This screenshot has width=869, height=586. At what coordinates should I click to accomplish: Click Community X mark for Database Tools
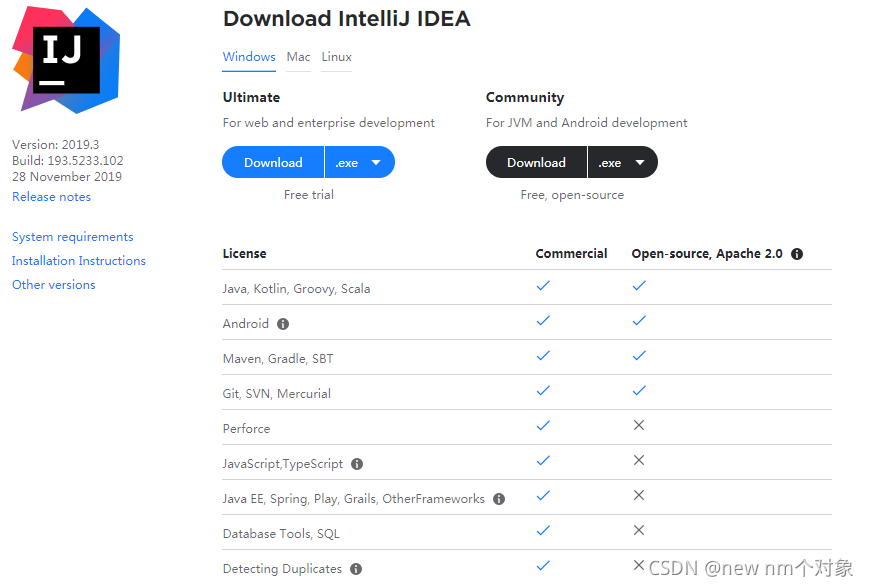coord(639,530)
